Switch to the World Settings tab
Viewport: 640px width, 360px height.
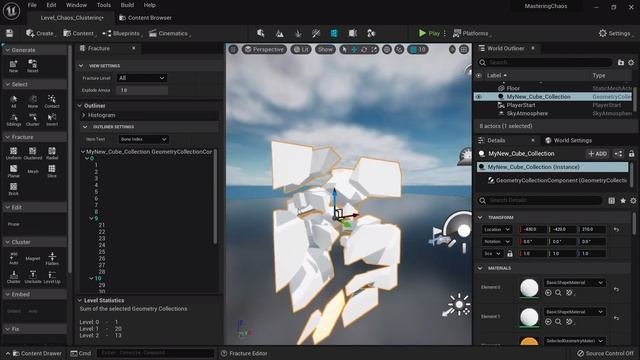click(569, 140)
